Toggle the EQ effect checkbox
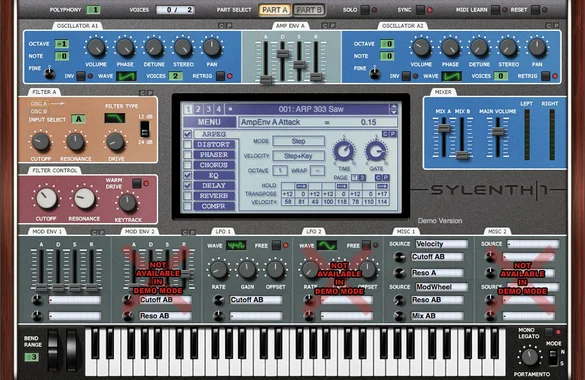This screenshot has width=585, height=380. [x=188, y=175]
